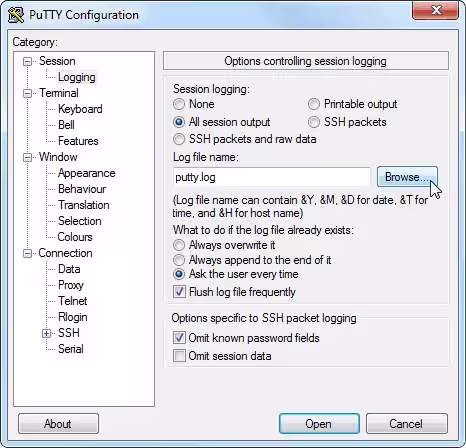Go to Keyboard settings
The height and width of the screenshot is (448, 466).
click(80, 109)
